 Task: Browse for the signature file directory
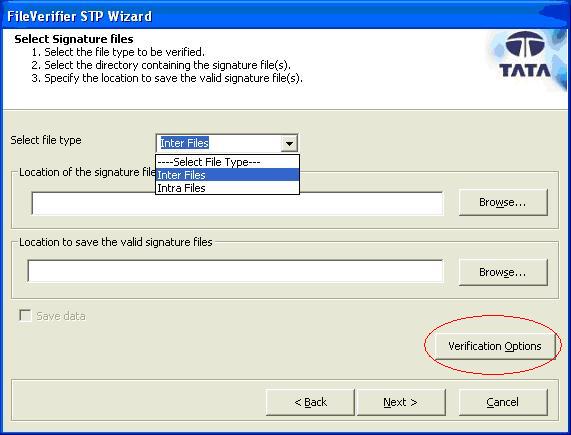[x=503, y=202]
